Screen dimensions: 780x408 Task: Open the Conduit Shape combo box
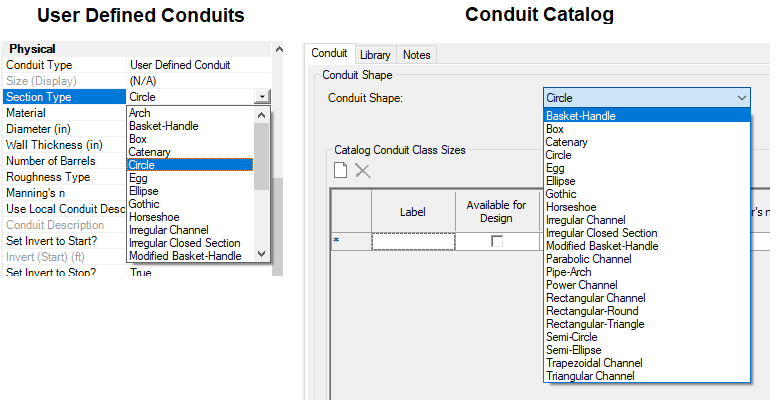click(646, 98)
